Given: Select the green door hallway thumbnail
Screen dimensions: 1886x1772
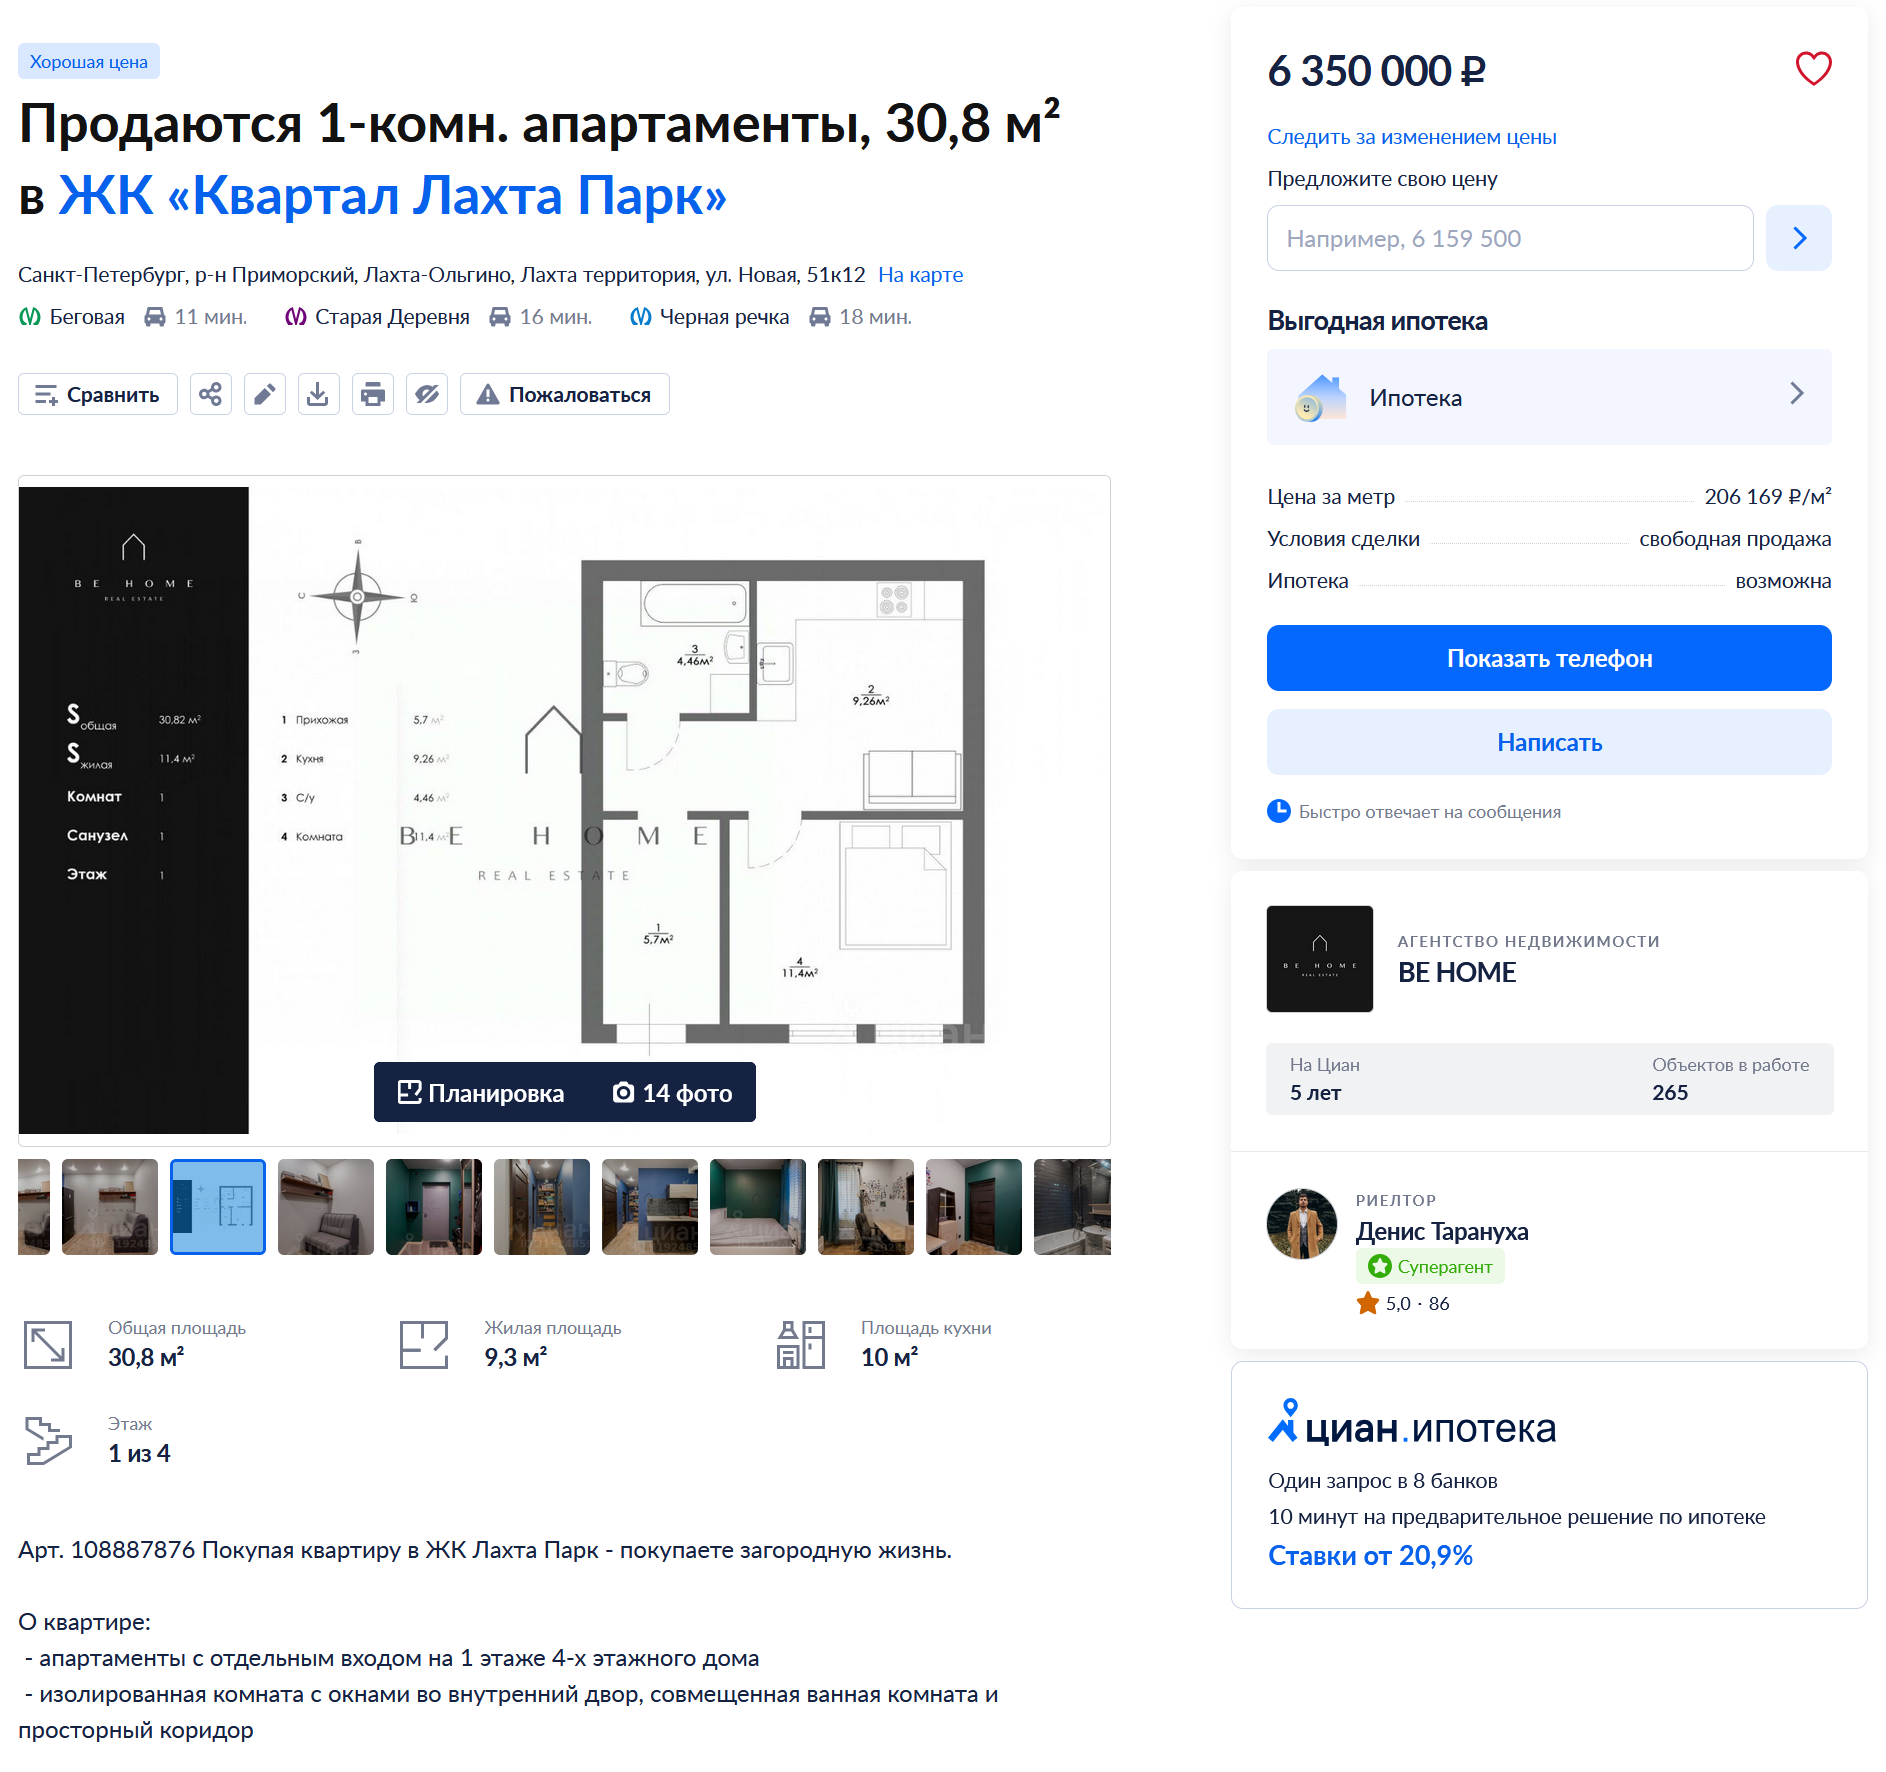Looking at the screenshot, I should coord(434,1207).
